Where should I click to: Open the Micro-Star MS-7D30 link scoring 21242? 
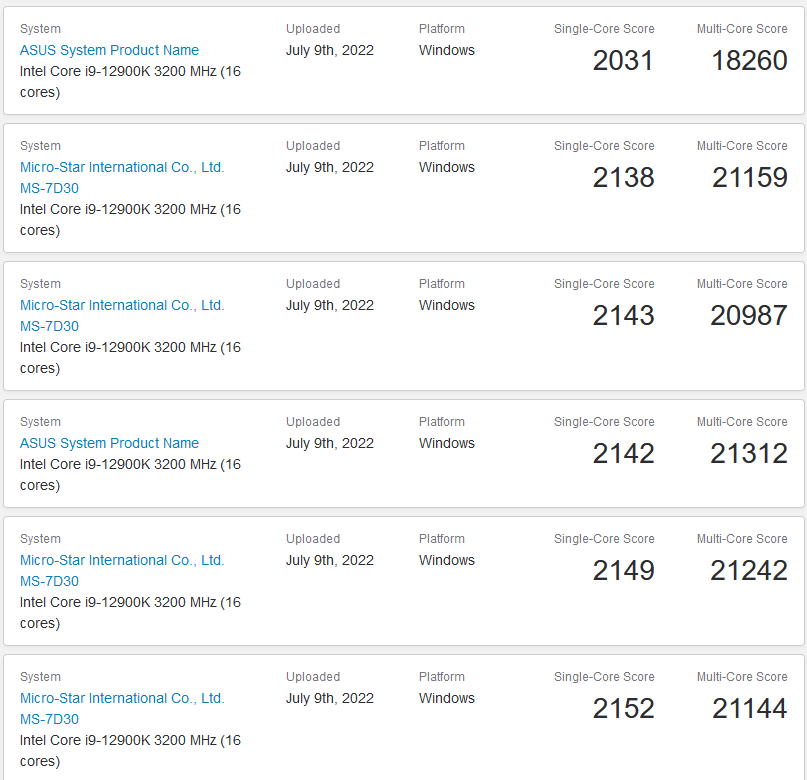pos(122,561)
